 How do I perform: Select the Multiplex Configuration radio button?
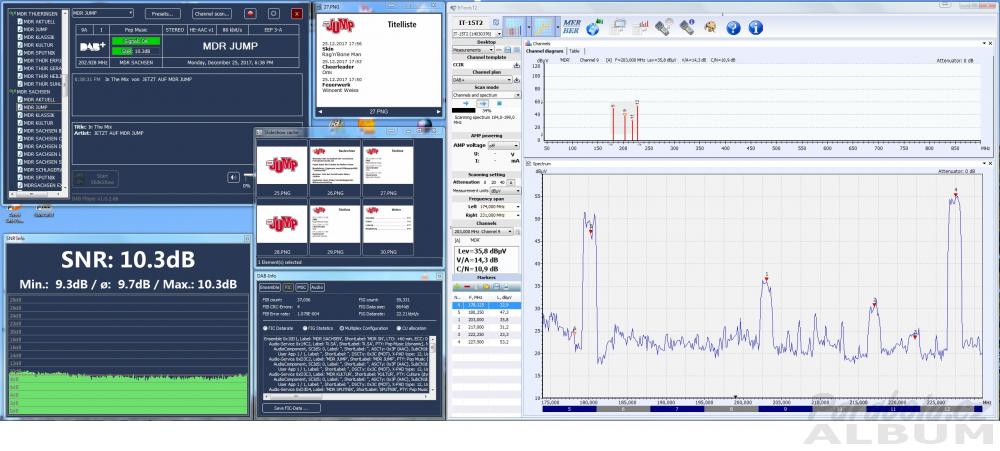(342, 328)
